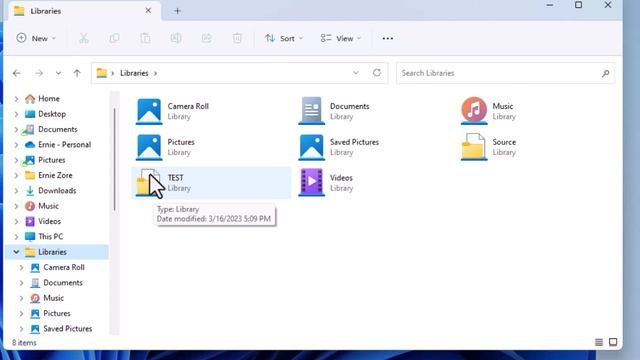Viewport: 640px width, 360px height.
Task: Select Libraries in navigation pane
Action: [x=52, y=252]
